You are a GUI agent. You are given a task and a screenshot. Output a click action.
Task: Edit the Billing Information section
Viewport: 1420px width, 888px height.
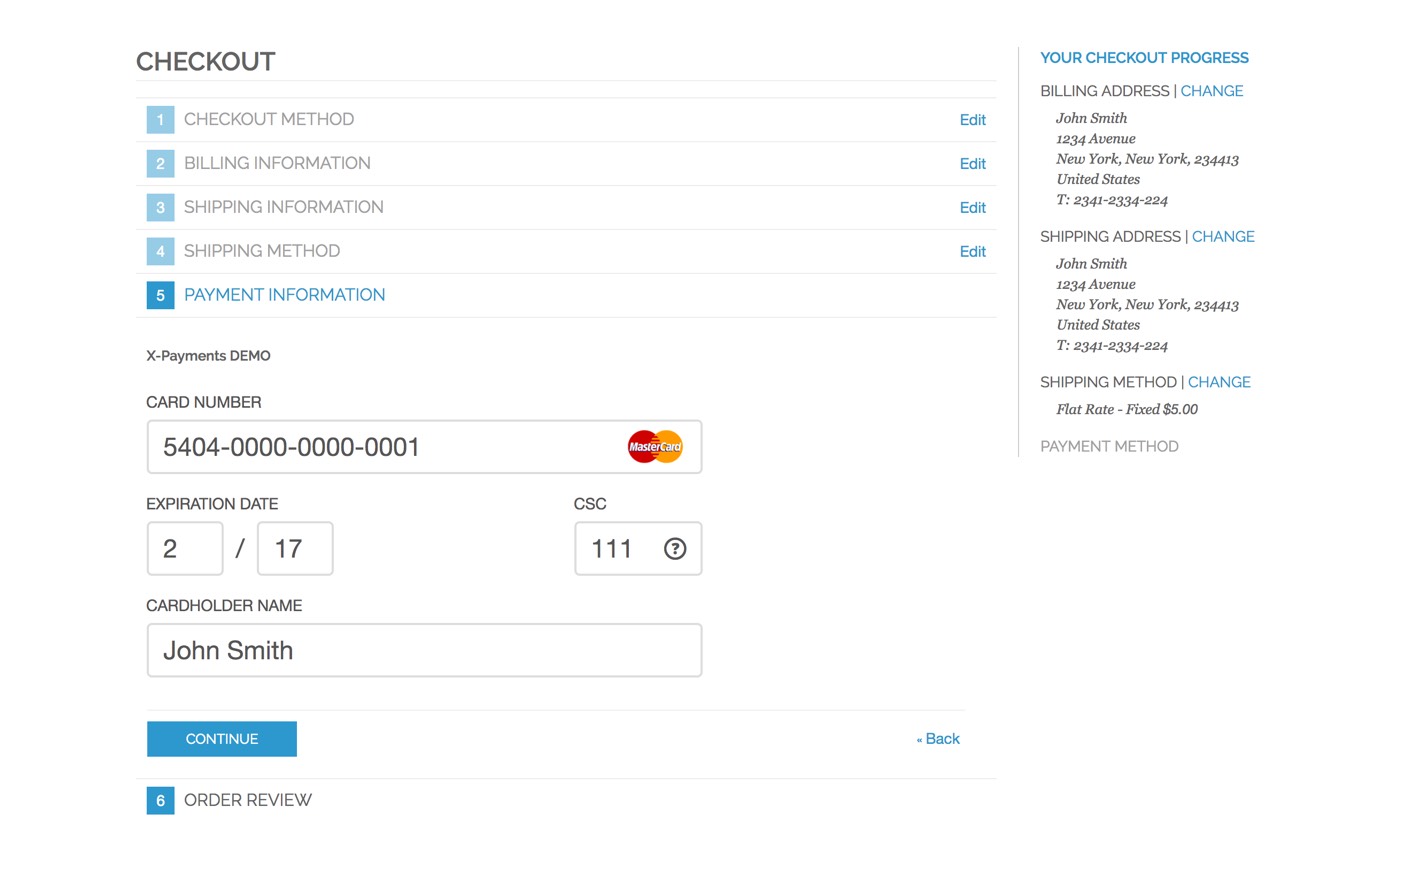[972, 163]
